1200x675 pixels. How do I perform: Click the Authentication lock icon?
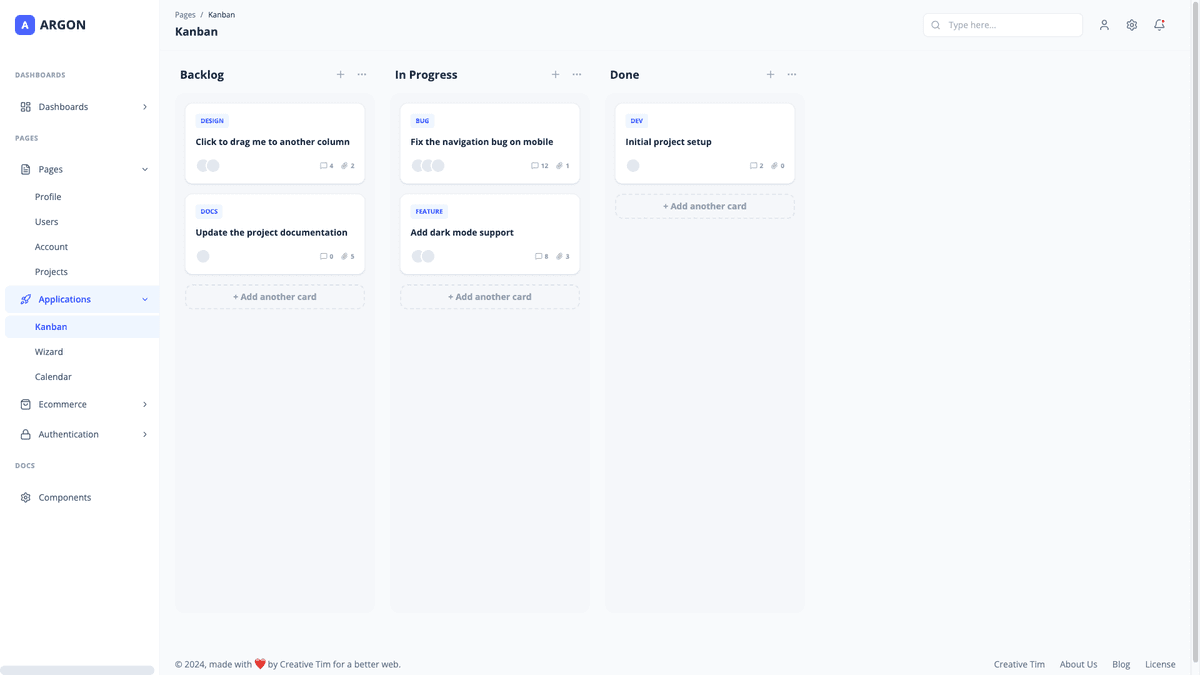pyautogui.click(x=25, y=434)
